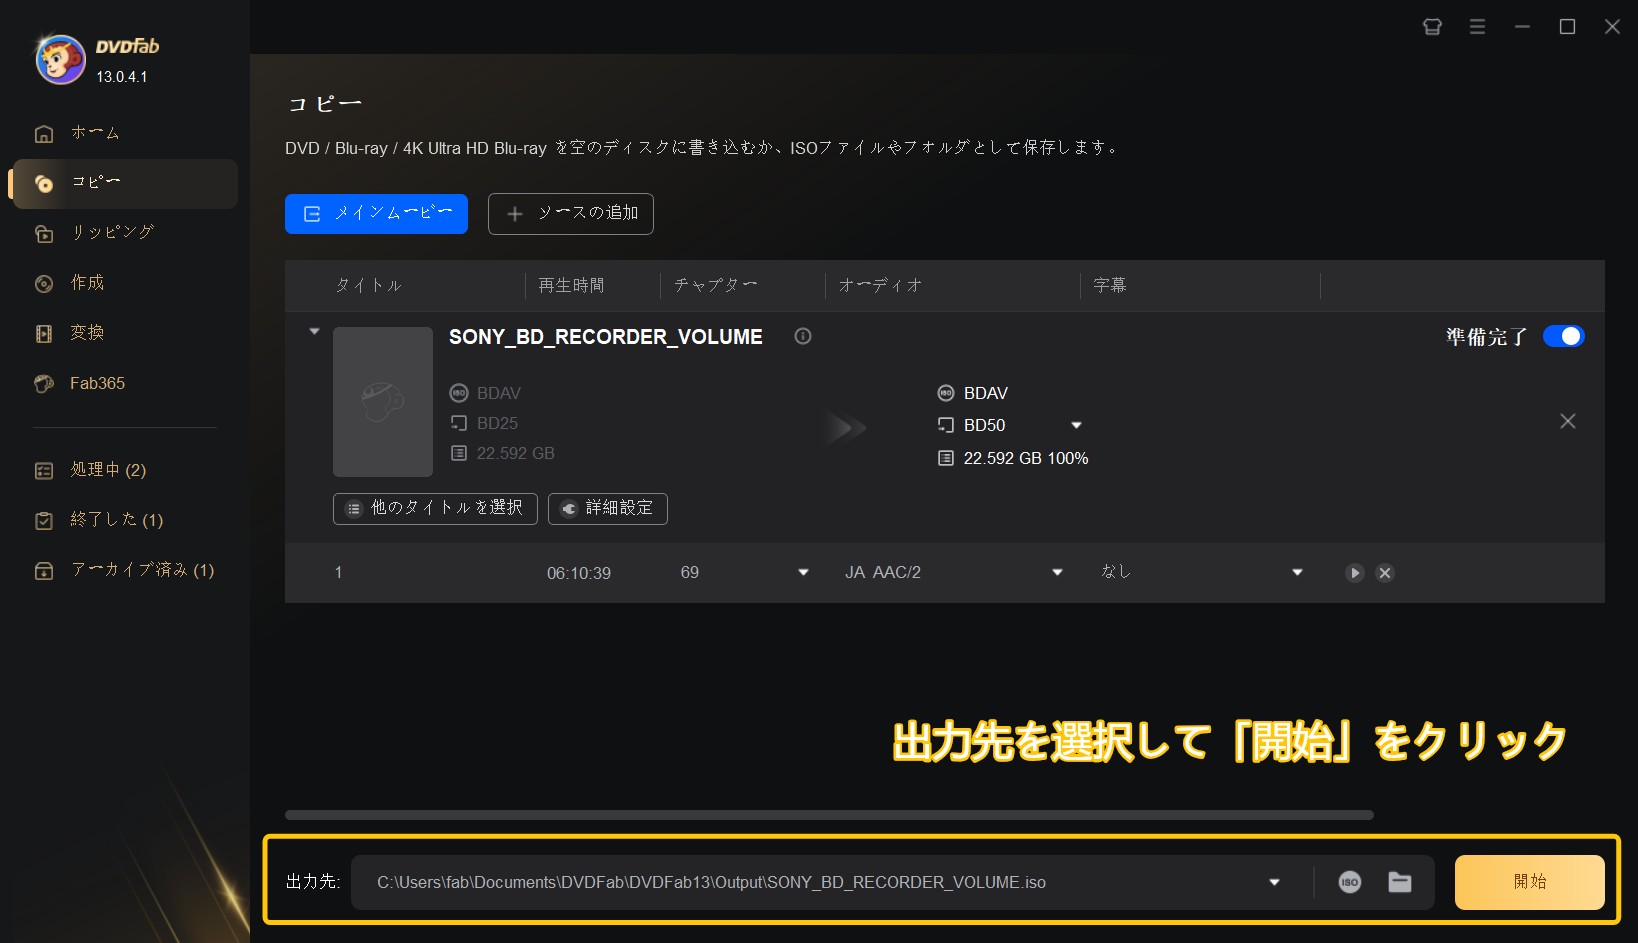Minimize the DVDFab window
The image size is (1638, 943).
point(1522,27)
